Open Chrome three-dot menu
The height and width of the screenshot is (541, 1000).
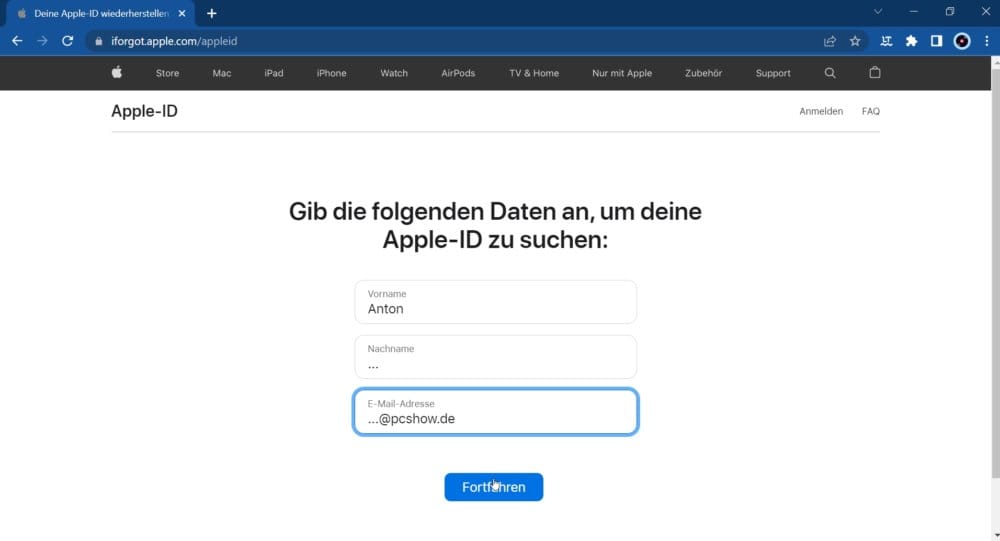click(x=987, y=41)
